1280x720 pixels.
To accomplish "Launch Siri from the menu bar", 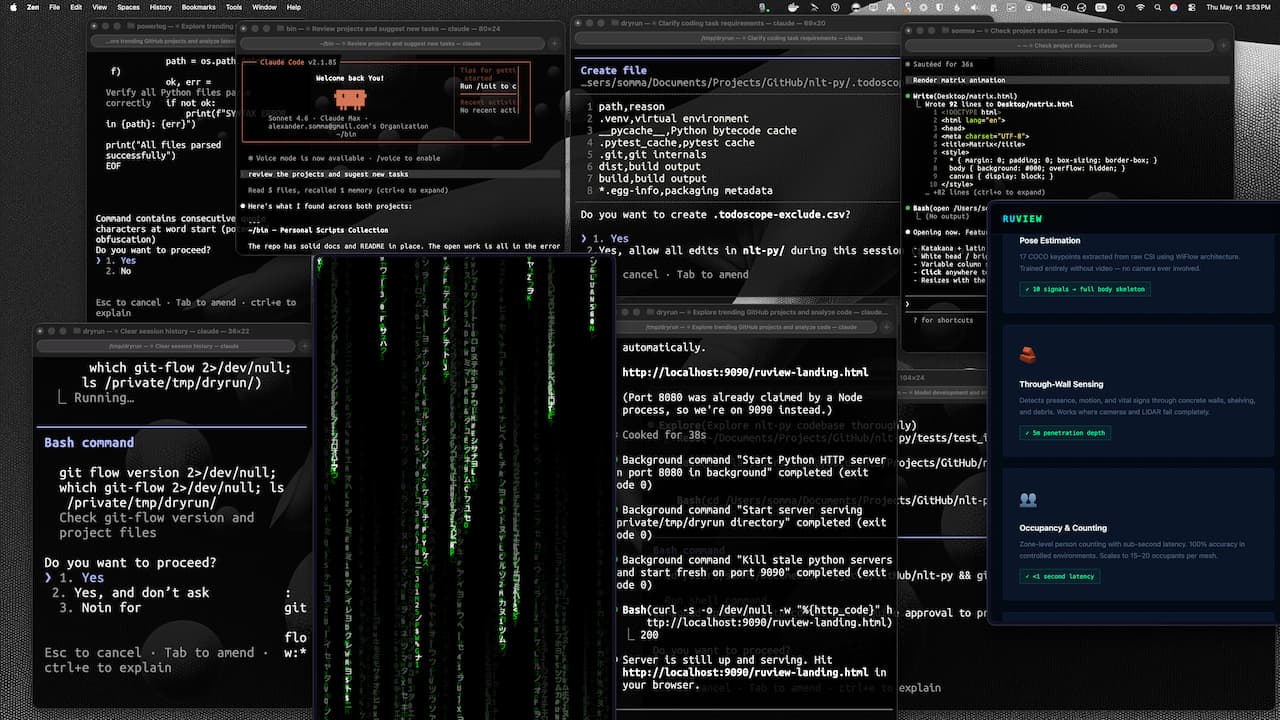I will 1174,7.
